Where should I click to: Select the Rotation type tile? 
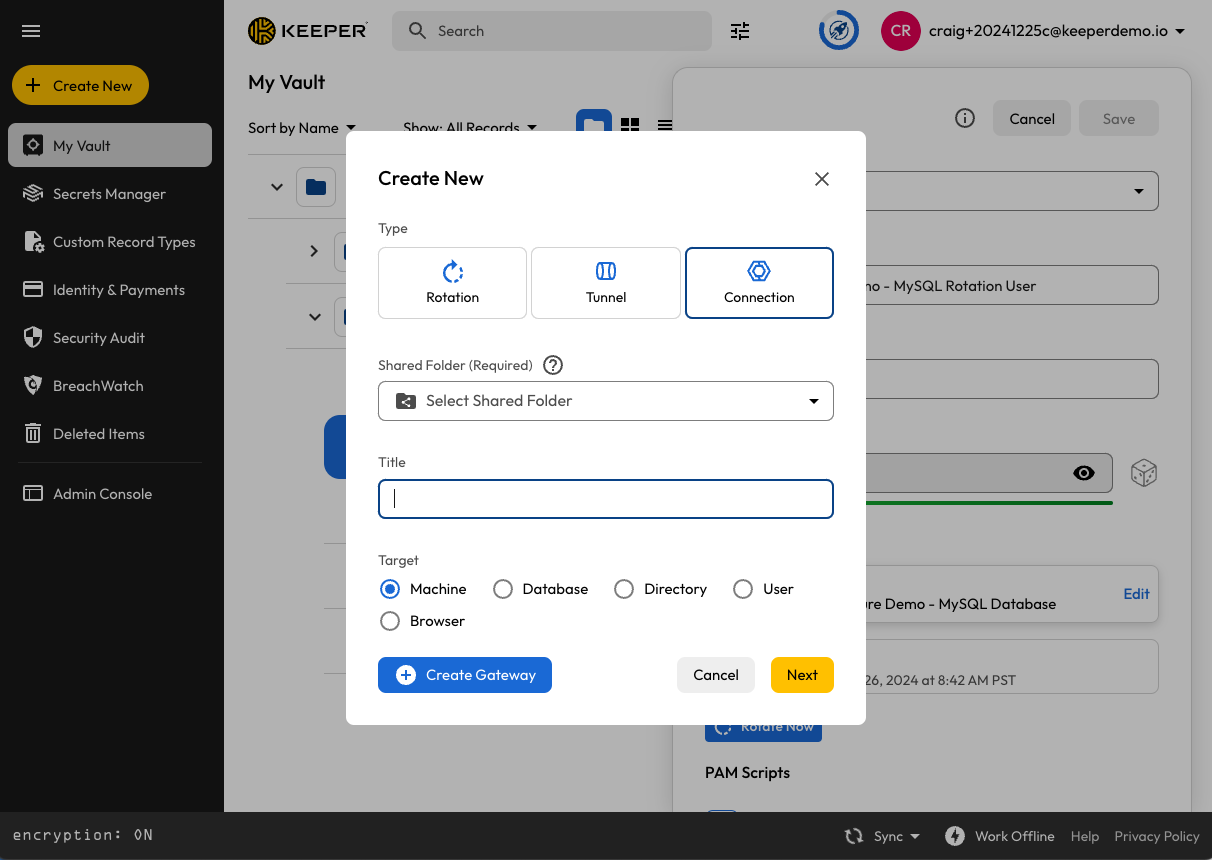(452, 283)
